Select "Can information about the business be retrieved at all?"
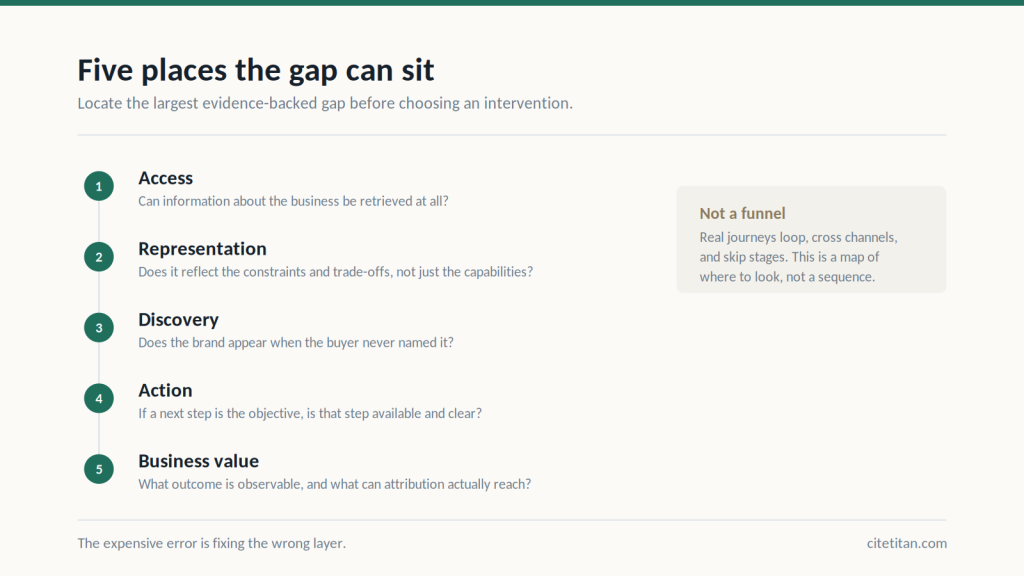 293,201
